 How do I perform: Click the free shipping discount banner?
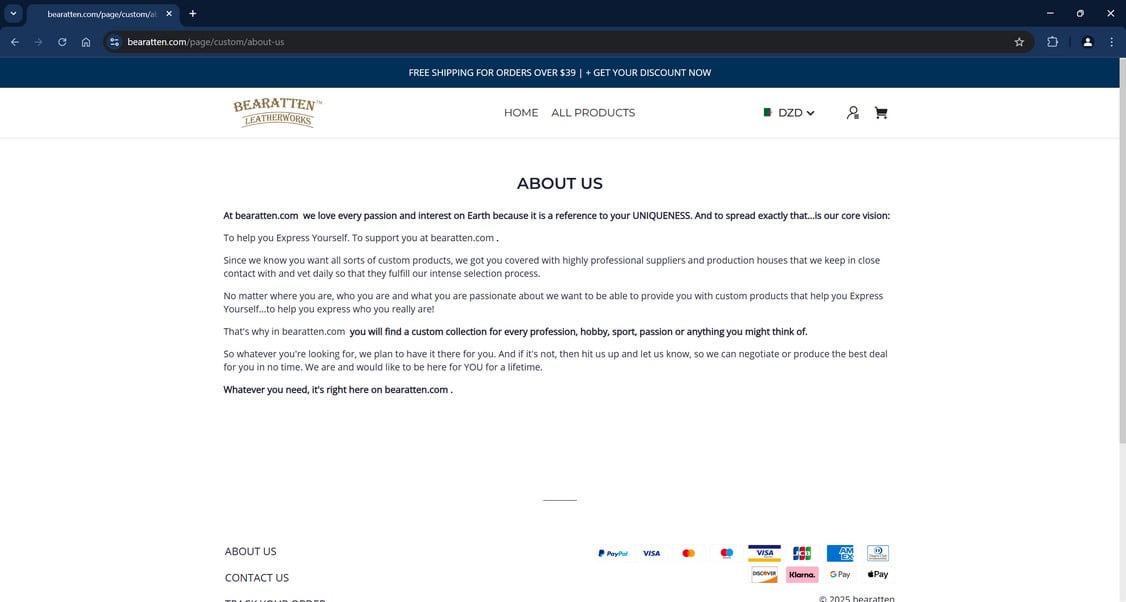point(559,73)
